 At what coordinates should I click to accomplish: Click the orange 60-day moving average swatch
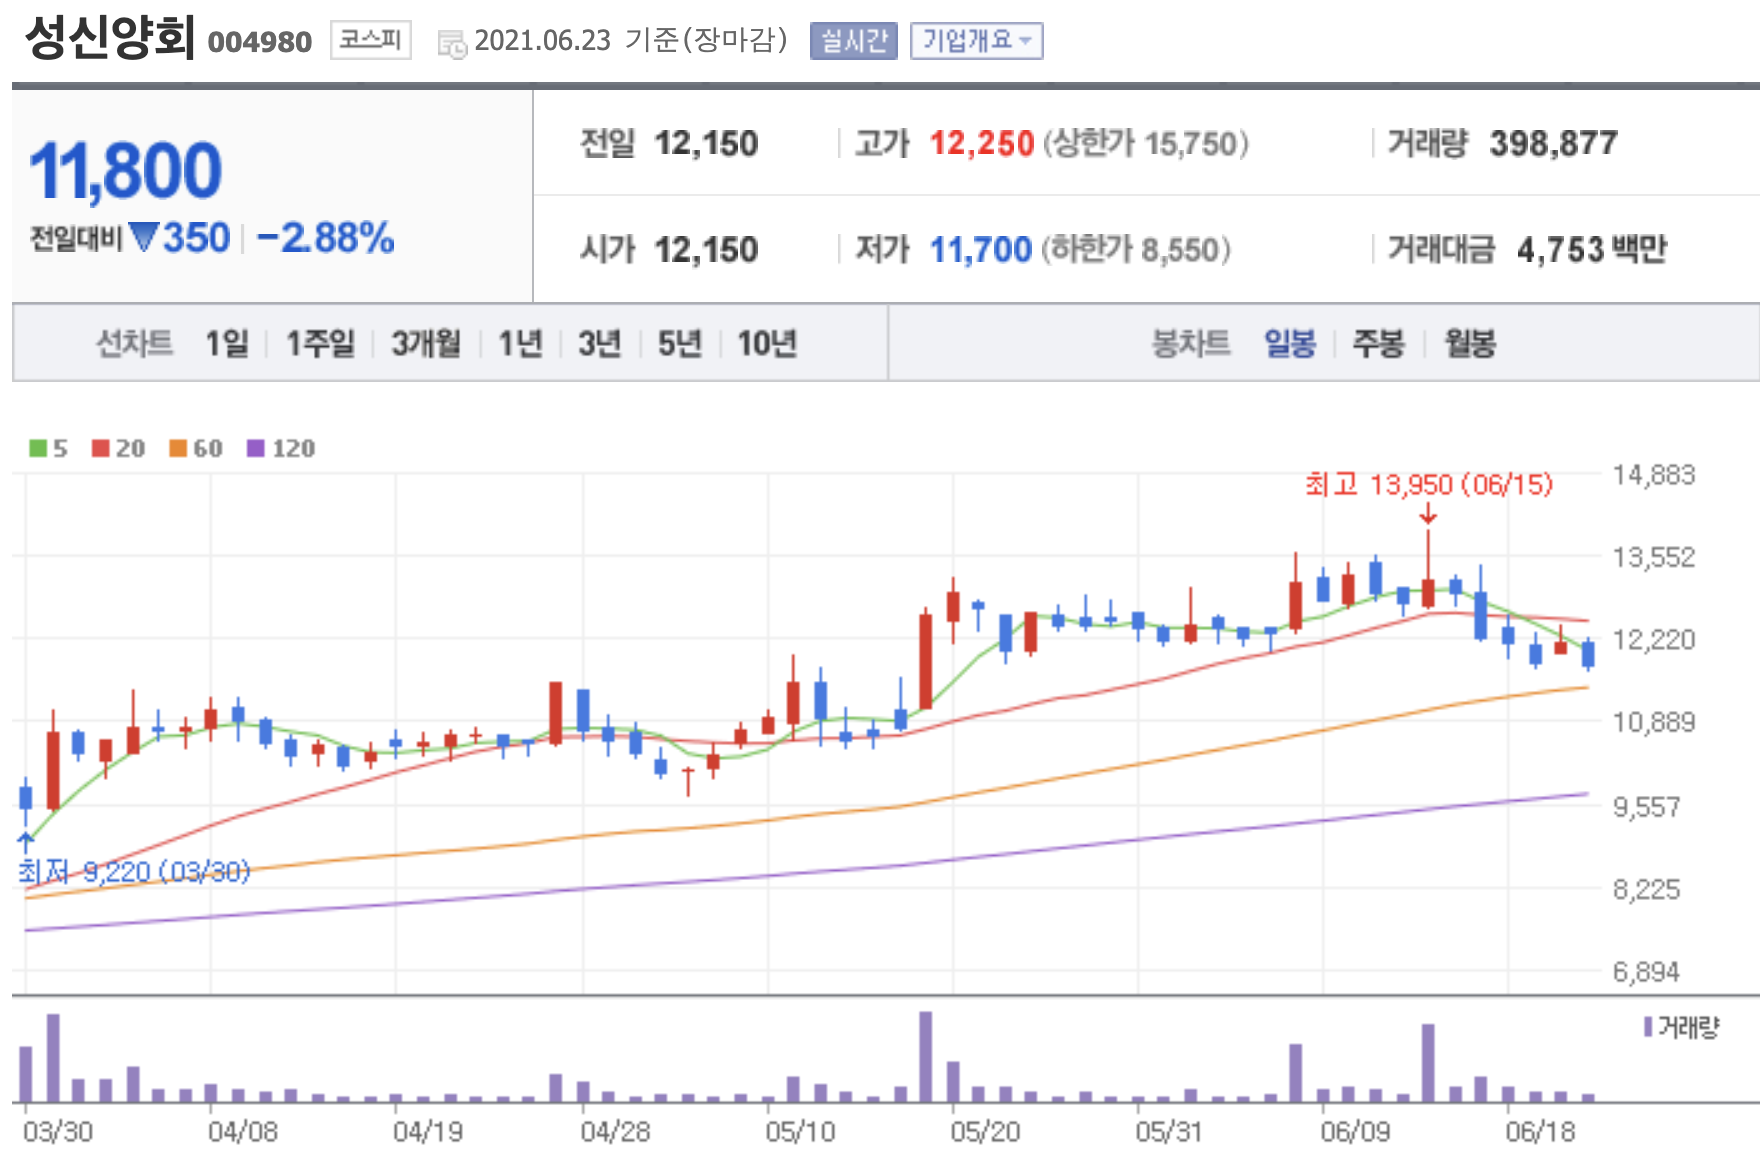pyautogui.click(x=178, y=448)
